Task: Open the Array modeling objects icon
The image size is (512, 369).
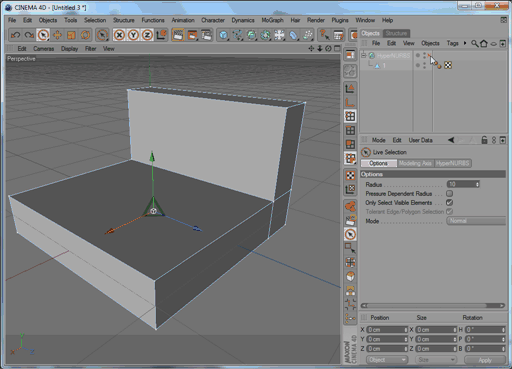Action: tap(265, 35)
